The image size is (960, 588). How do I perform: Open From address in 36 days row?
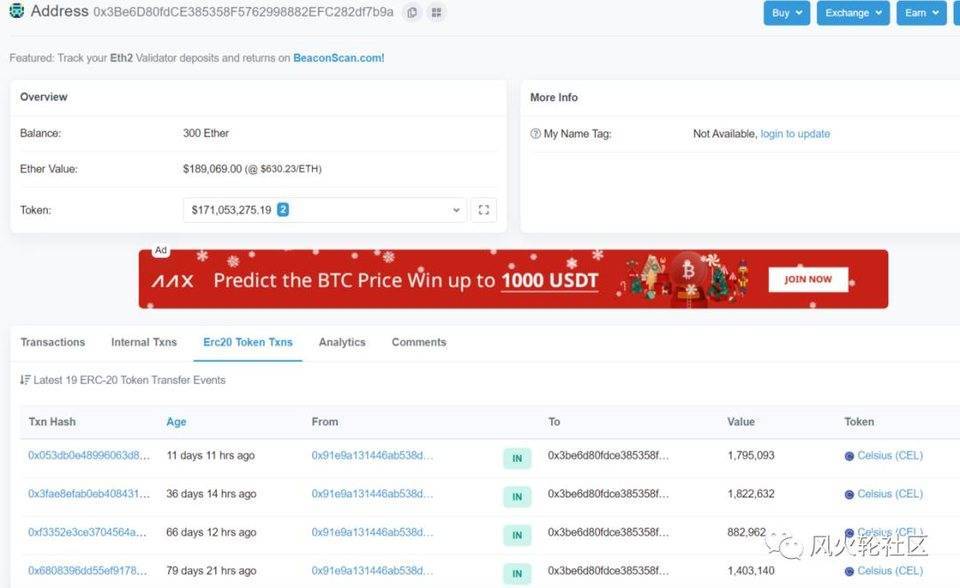[x=372, y=494]
